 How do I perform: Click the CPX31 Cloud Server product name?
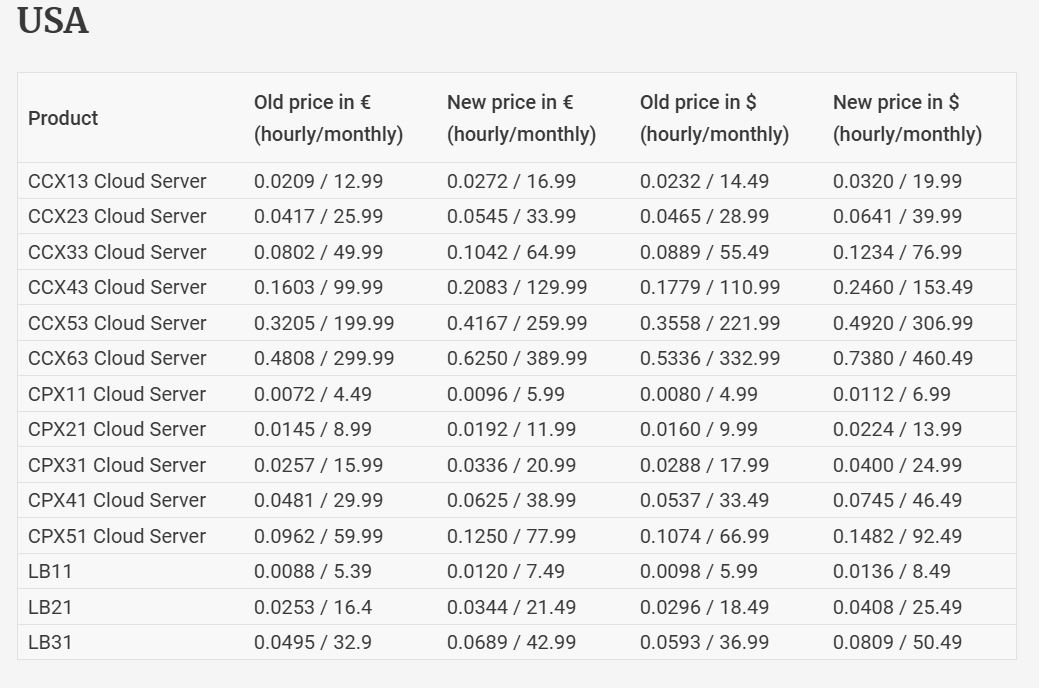coord(117,465)
